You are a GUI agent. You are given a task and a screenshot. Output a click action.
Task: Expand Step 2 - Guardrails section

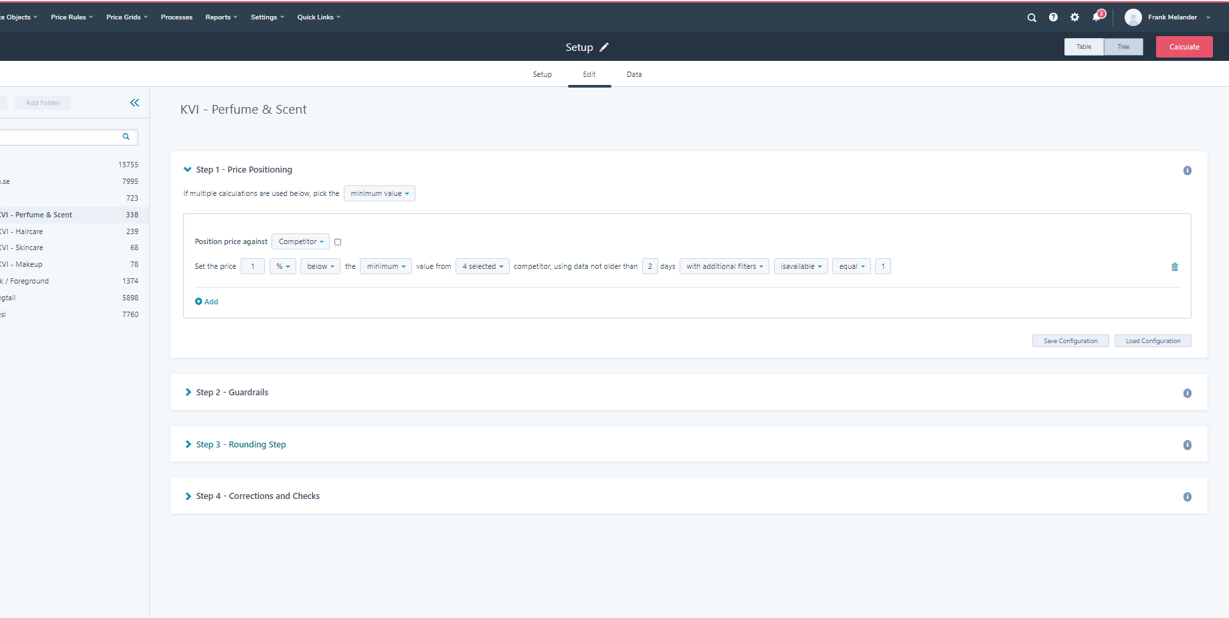232,393
